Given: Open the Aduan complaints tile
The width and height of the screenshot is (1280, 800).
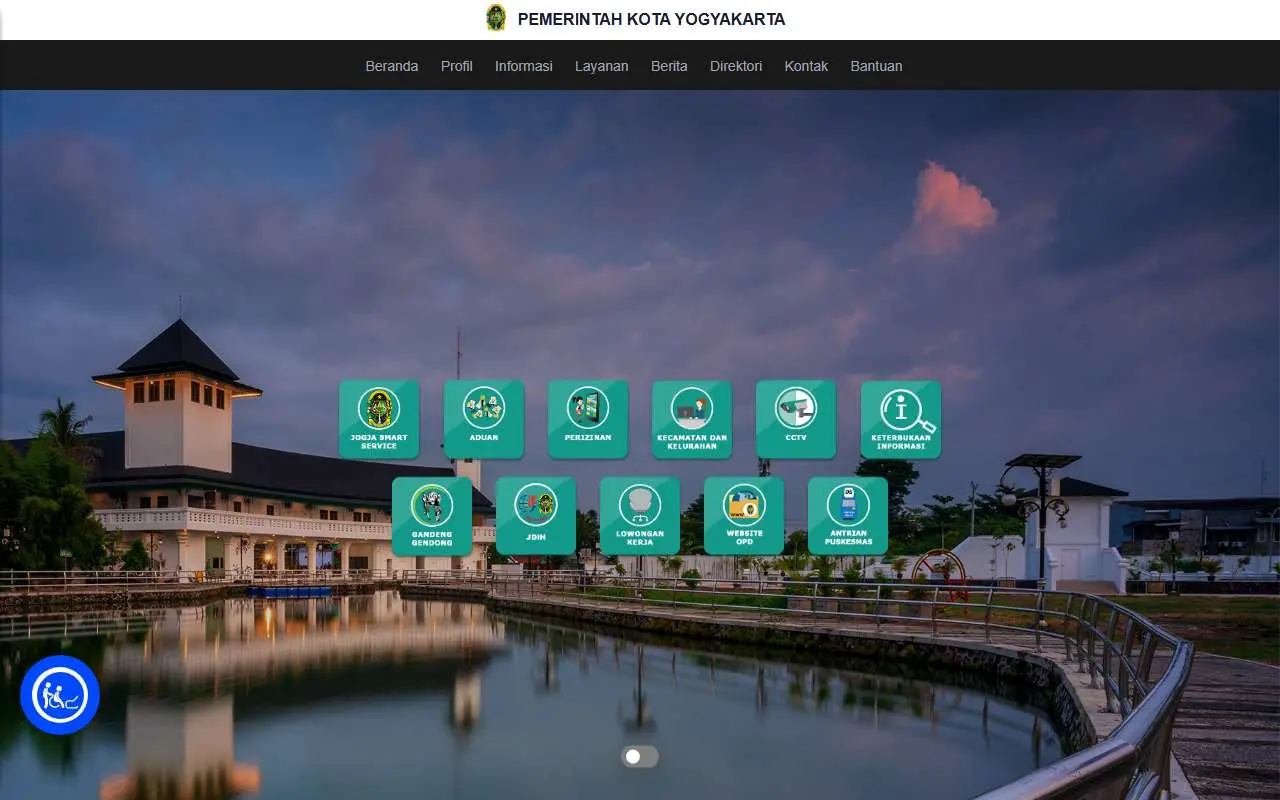Looking at the screenshot, I should pos(484,419).
